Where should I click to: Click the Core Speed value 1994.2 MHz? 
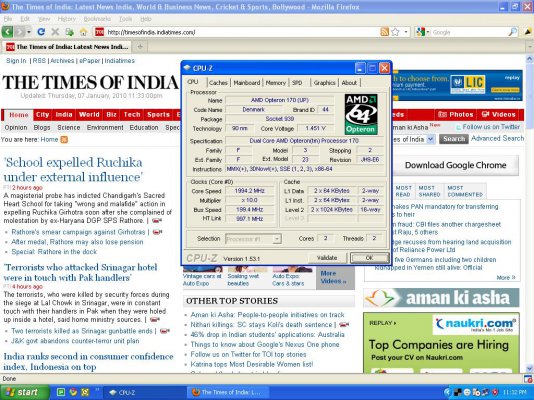(250, 191)
